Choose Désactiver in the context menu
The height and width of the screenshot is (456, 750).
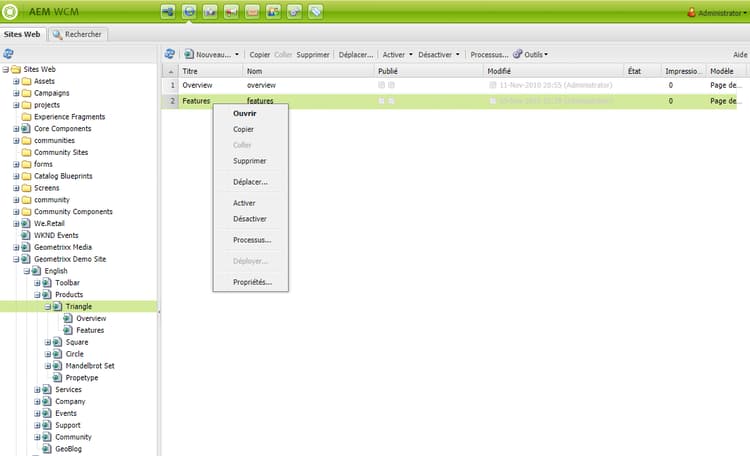[x=251, y=219]
